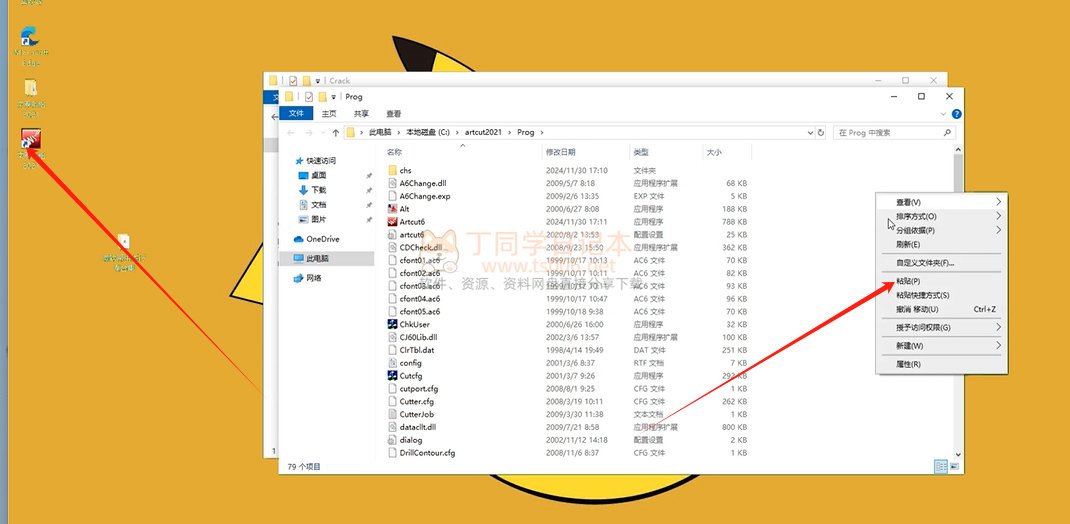The image size is (1070, 524).
Task: Select the DrillContour.cfg file name
Action: pyautogui.click(x=427, y=452)
